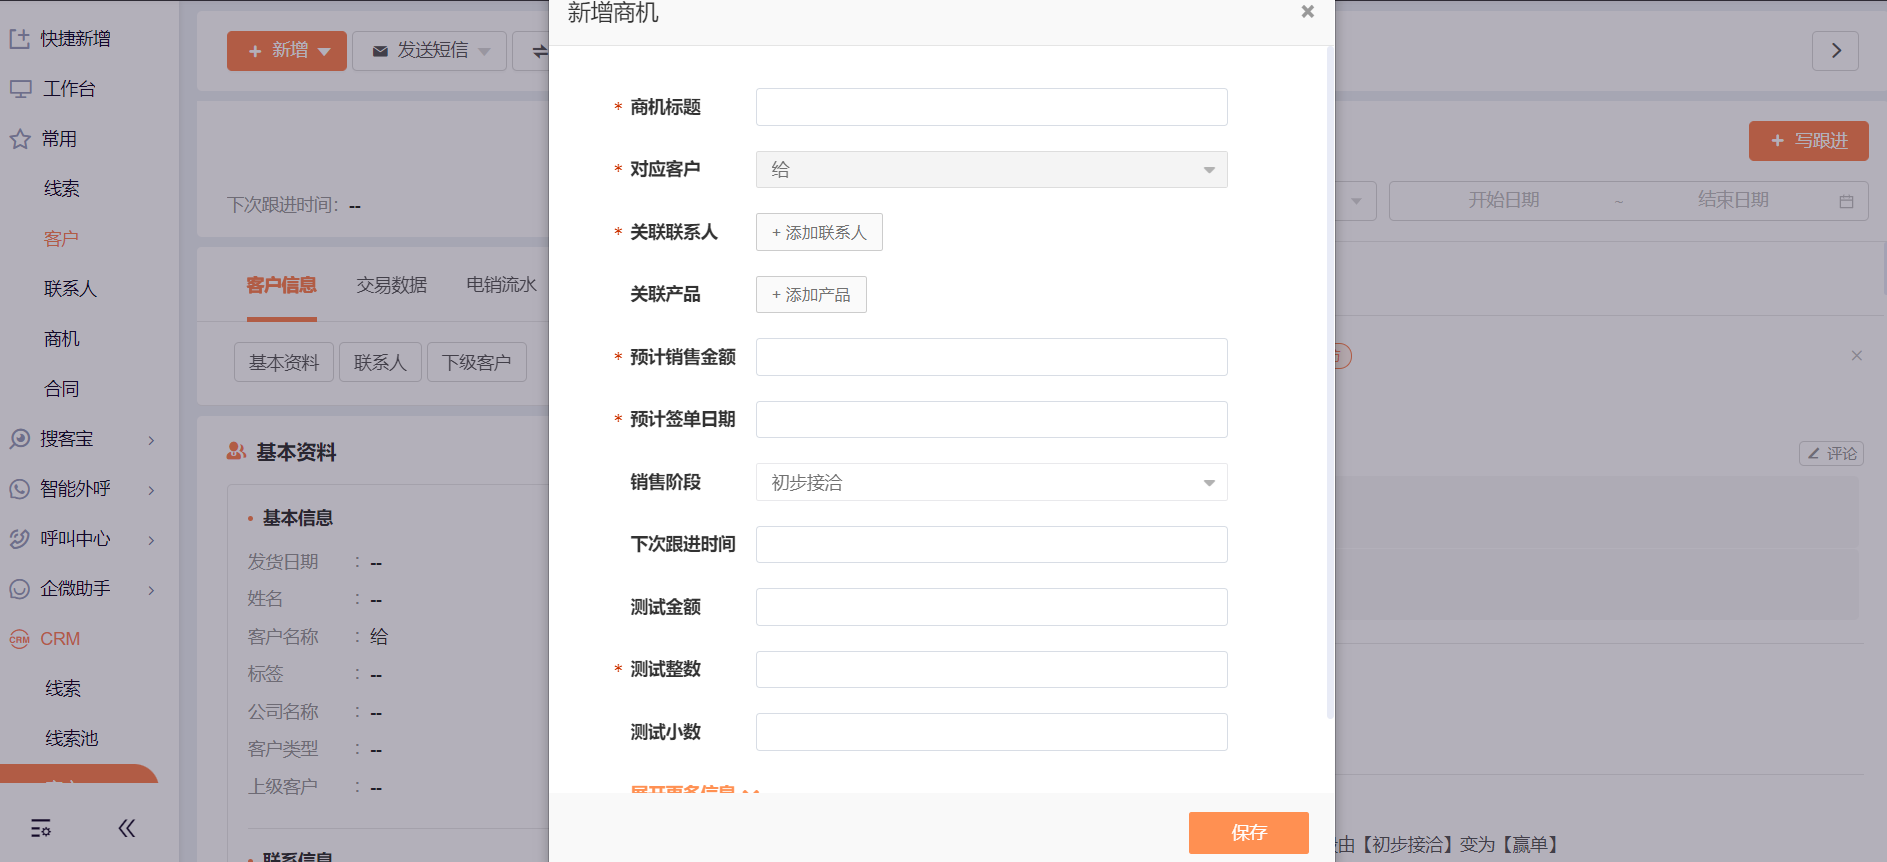Click 预计销售金额 input field

point(991,357)
